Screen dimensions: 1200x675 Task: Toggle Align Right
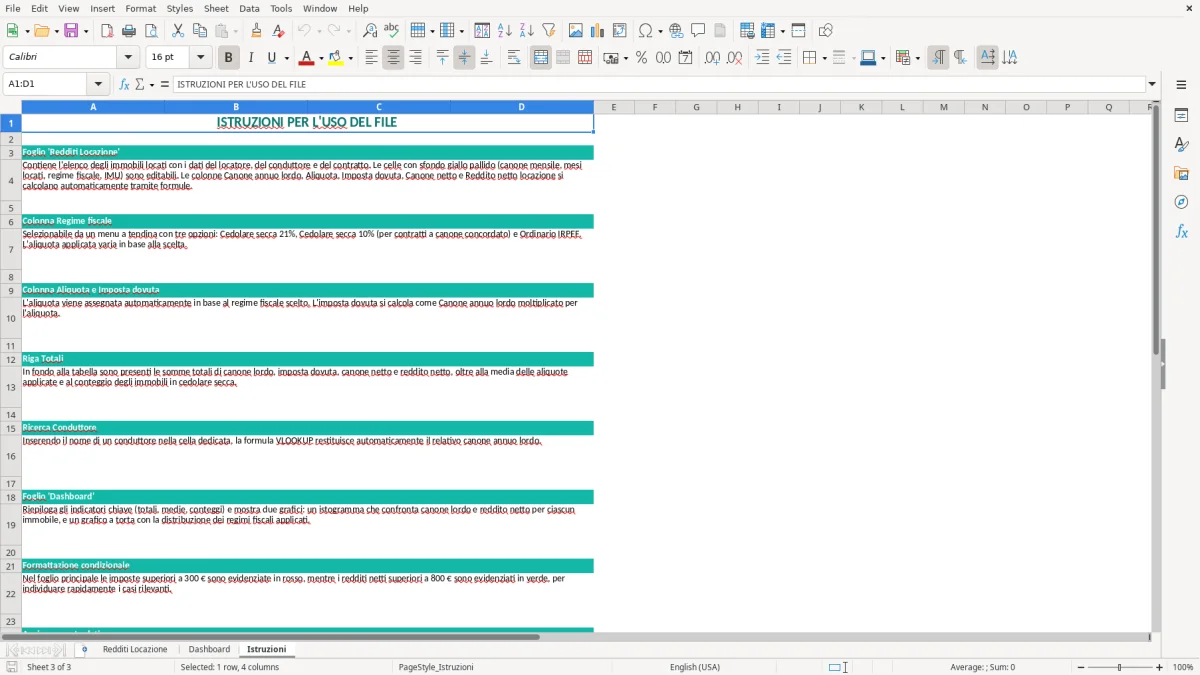(x=415, y=58)
